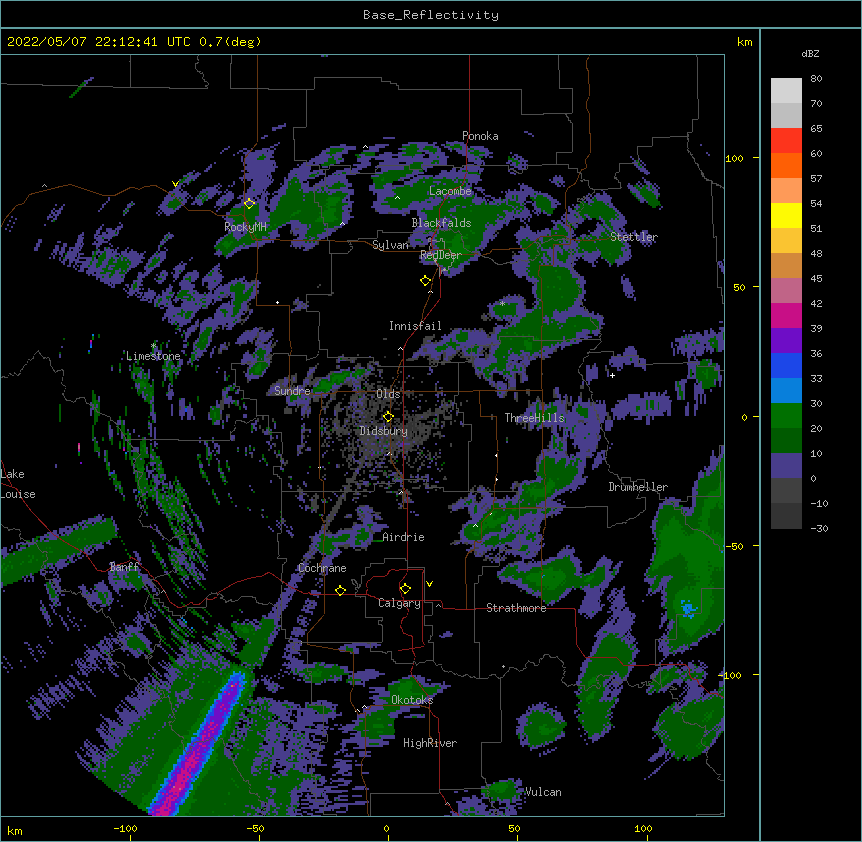This screenshot has width=862, height=842.
Task: Click the Banff label
Action: tap(124, 567)
